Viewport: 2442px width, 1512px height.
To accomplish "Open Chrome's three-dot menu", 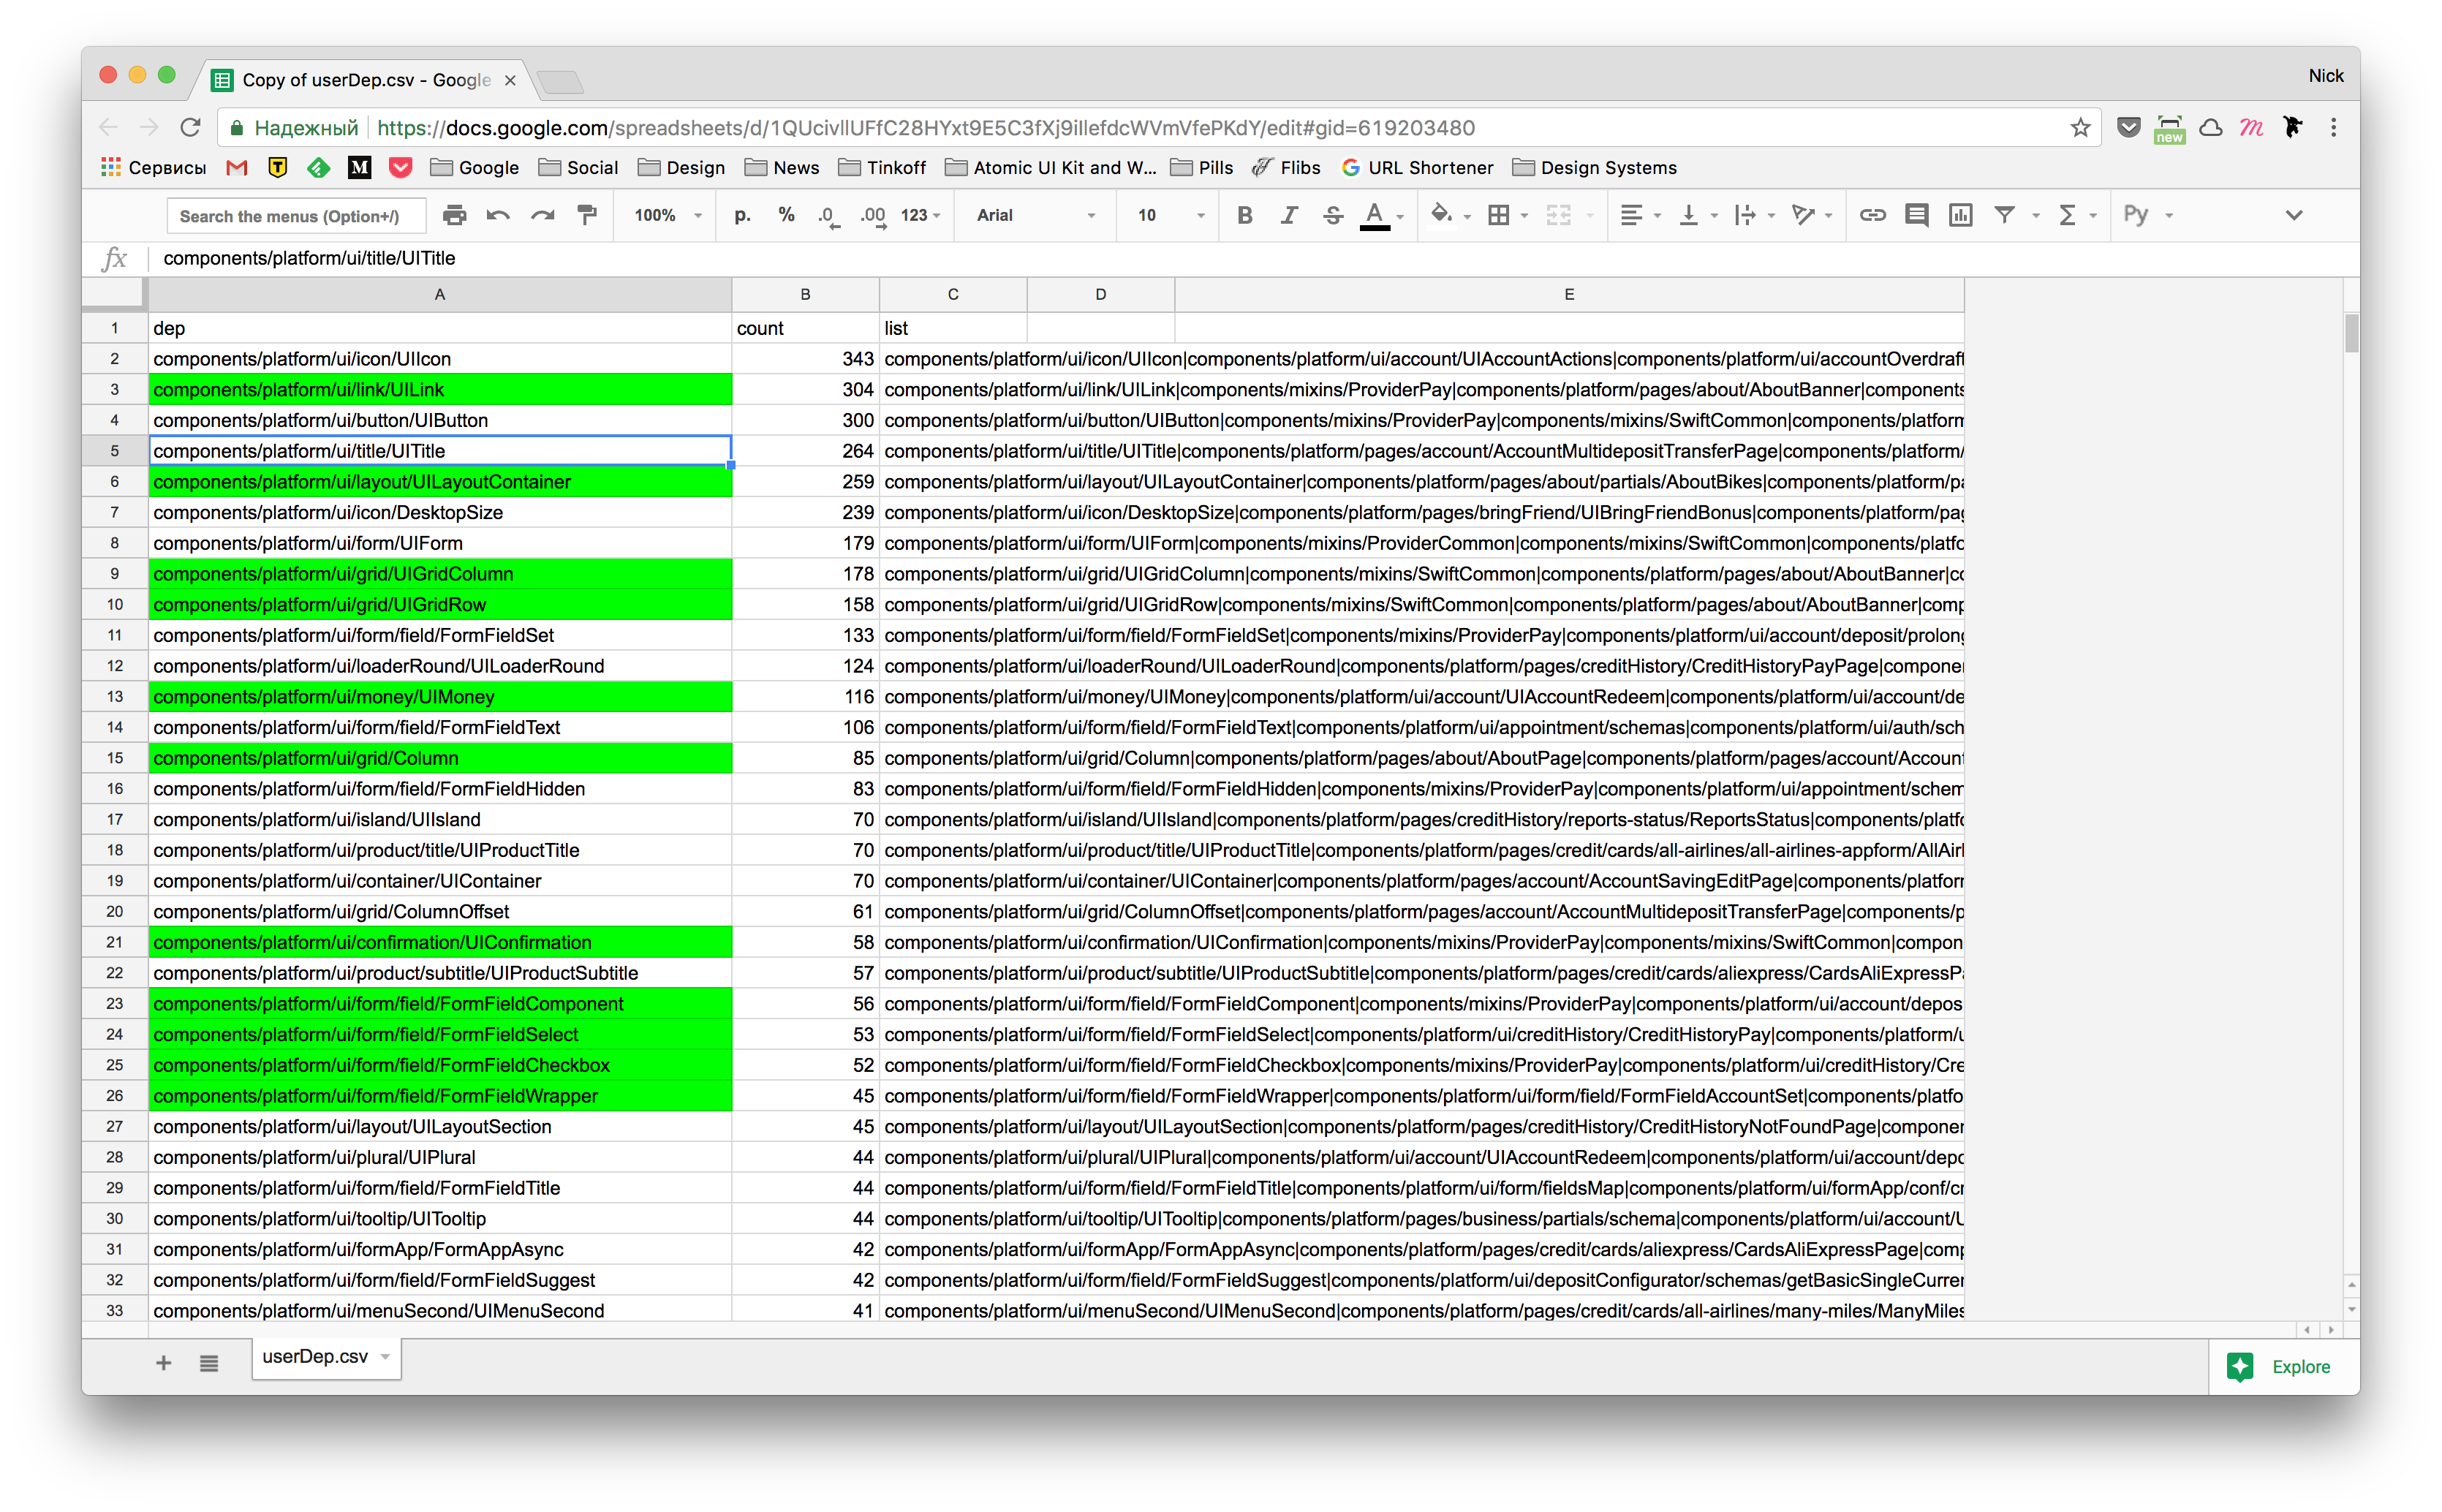I will click(x=2333, y=127).
